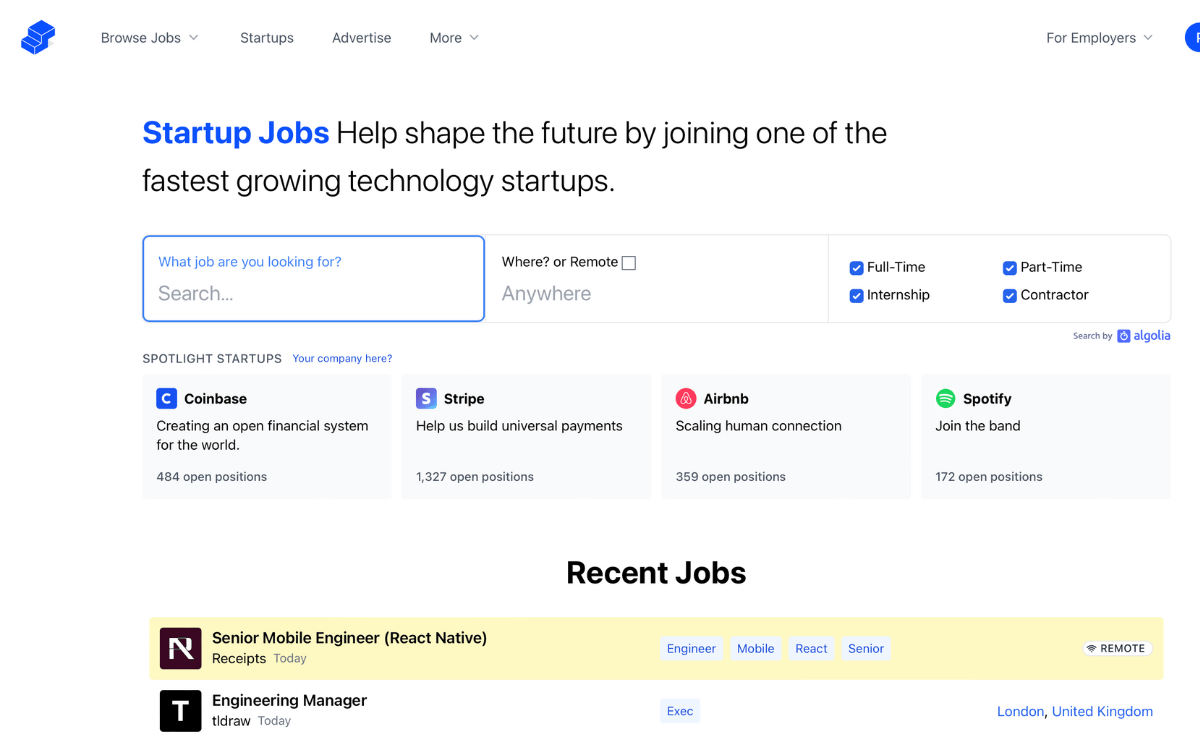This screenshot has height=750, width=1200.
Task: Click the 'Your company here?' link
Action: click(342, 358)
